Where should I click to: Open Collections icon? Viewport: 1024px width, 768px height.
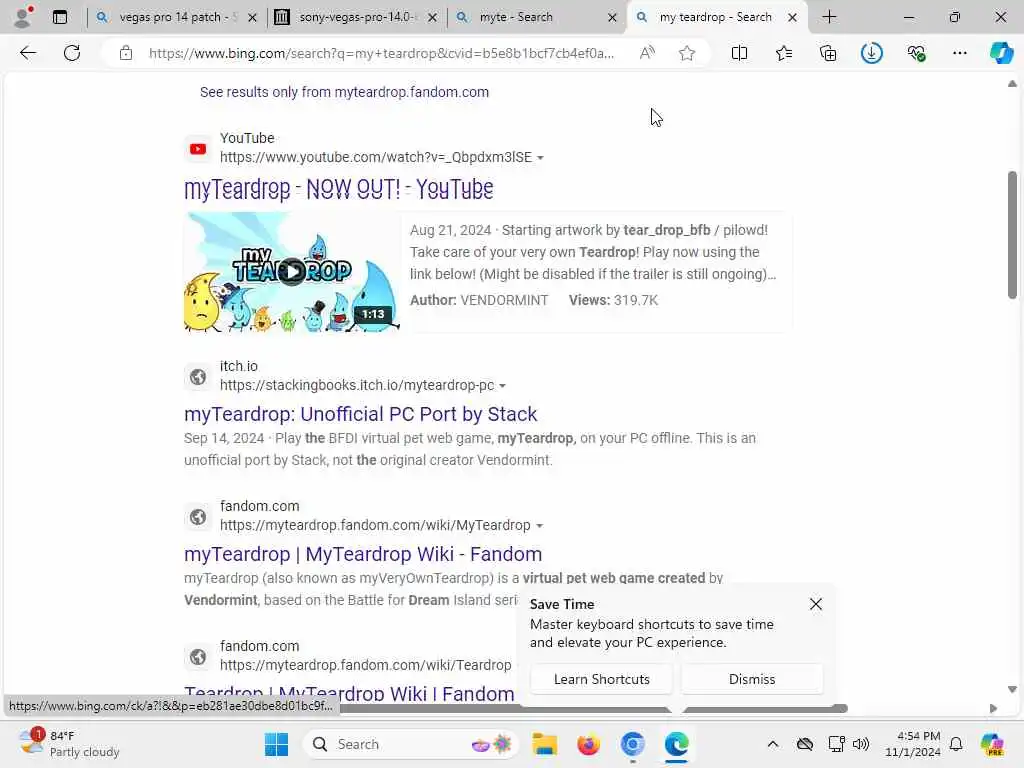point(828,53)
